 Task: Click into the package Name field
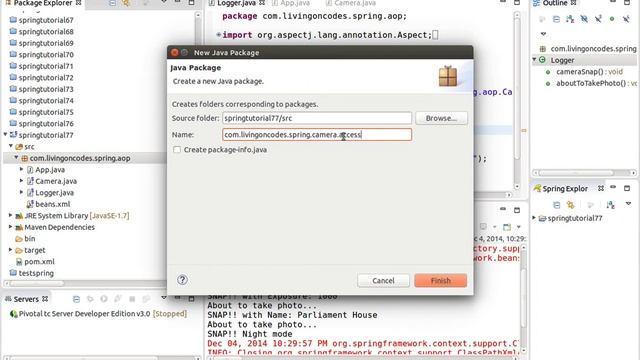[x=317, y=135]
